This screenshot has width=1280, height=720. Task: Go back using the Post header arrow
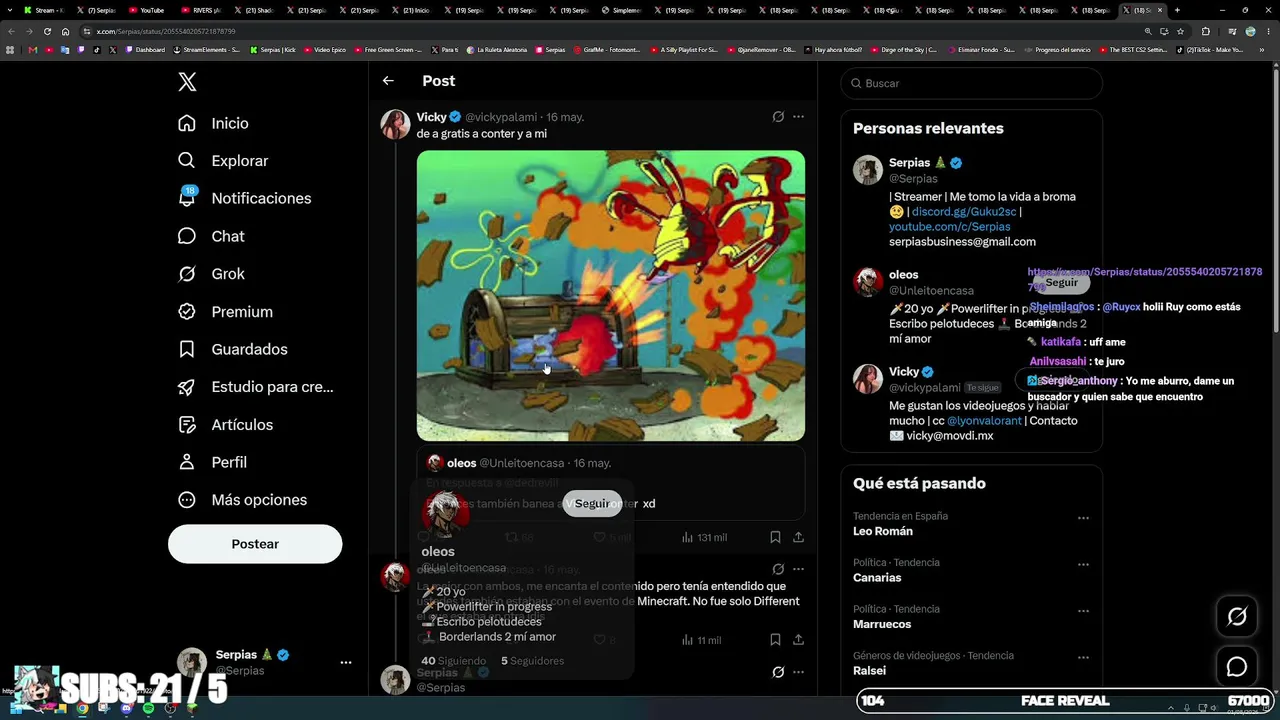tap(388, 81)
